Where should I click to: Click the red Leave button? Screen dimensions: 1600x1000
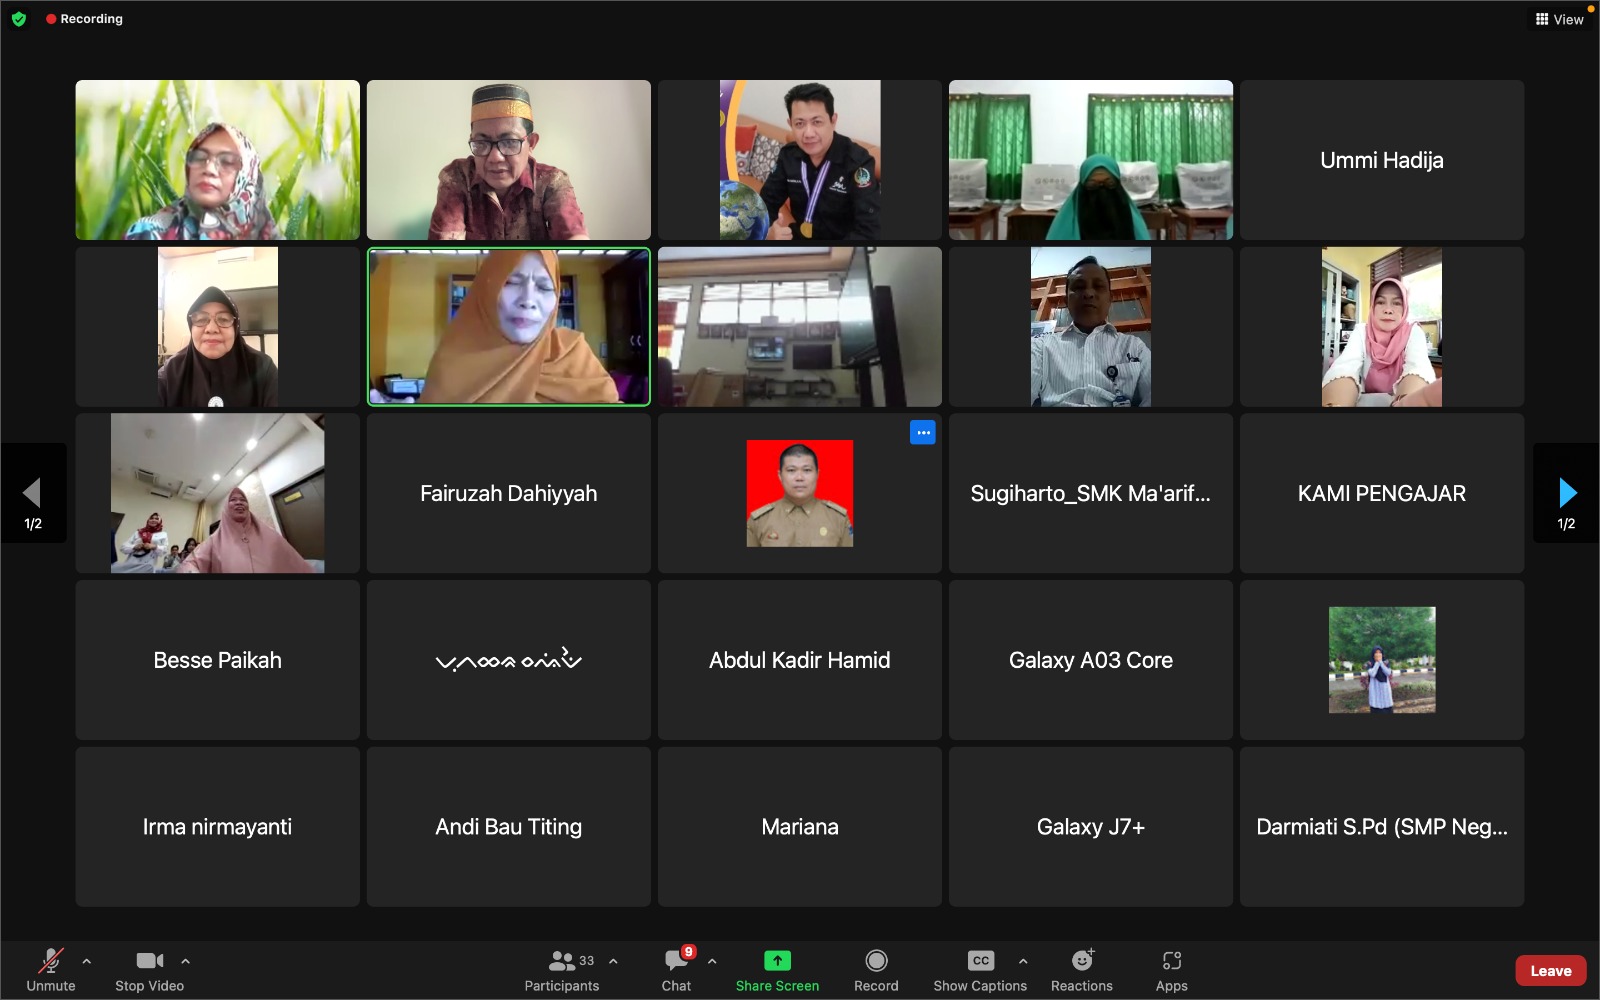[x=1550, y=971]
